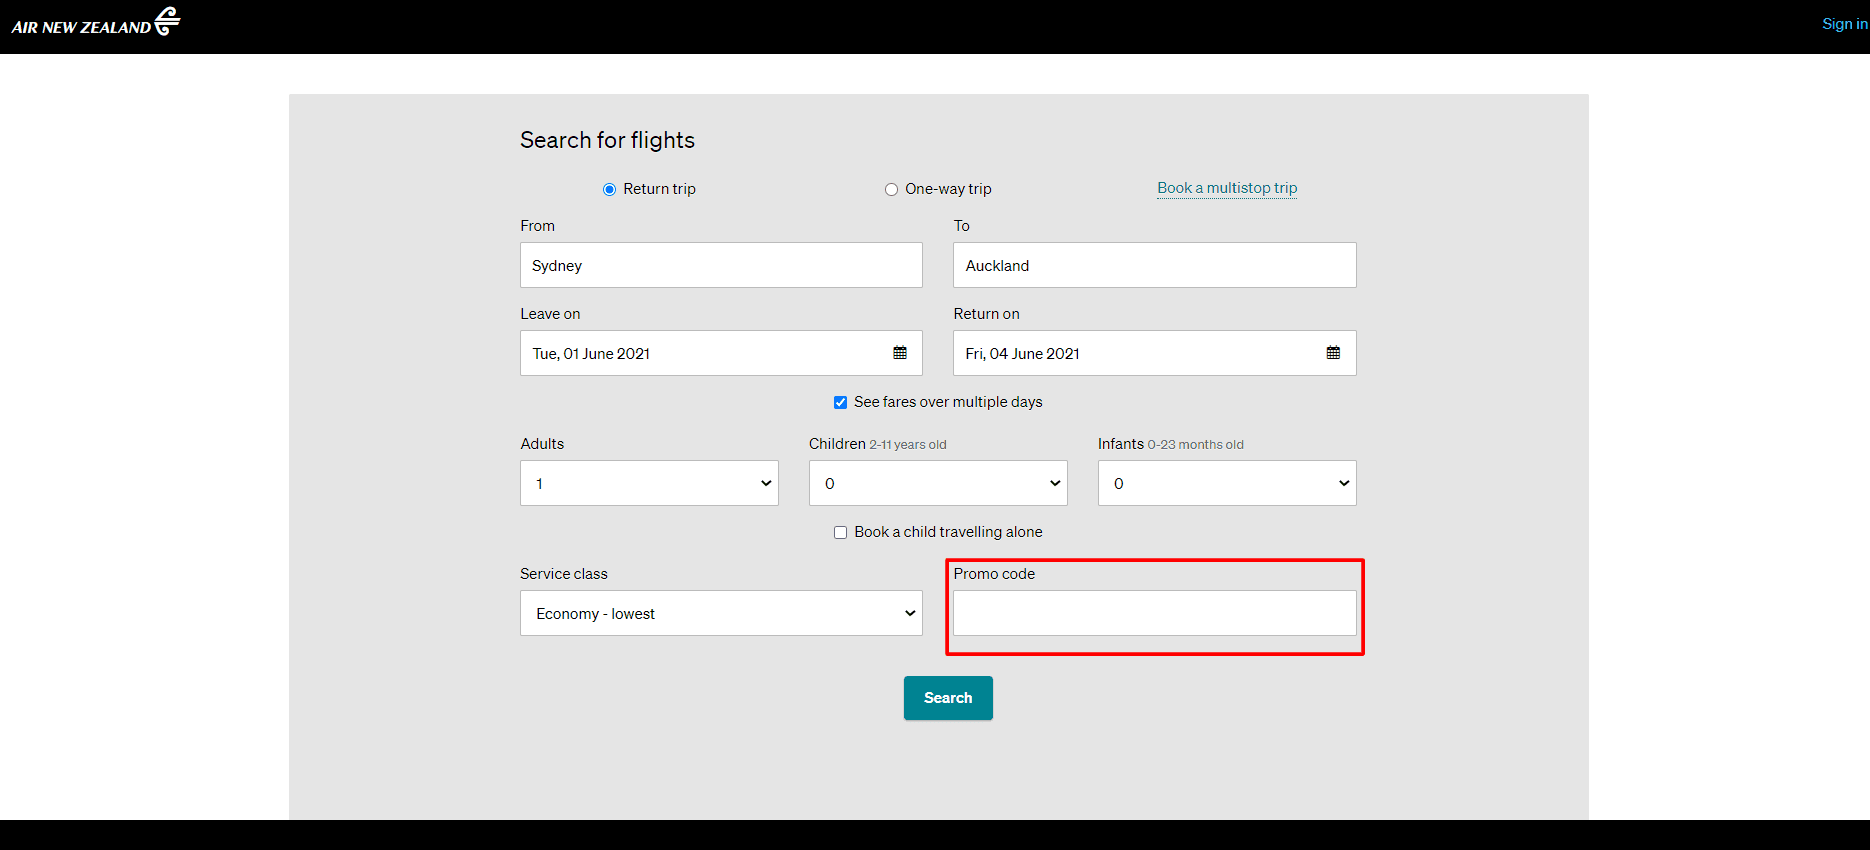Open the Book a multistop trip link
This screenshot has height=850, width=1870.
pos(1226,188)
